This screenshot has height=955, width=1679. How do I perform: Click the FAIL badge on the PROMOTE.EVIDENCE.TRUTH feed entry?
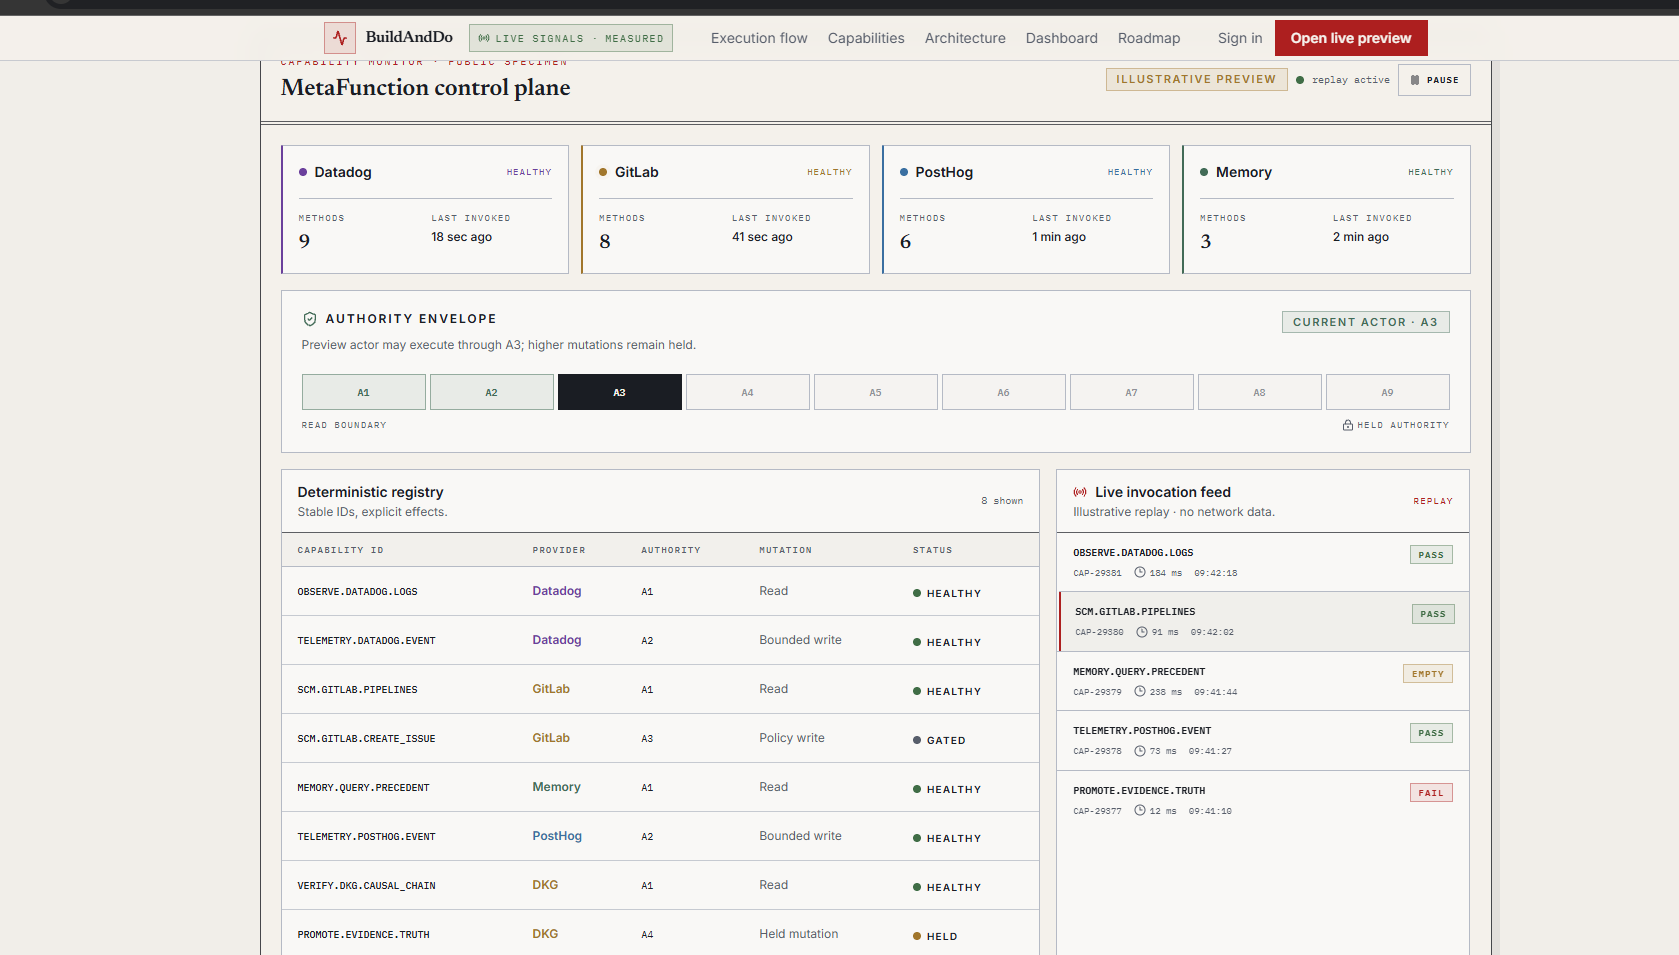(1431, 793)
